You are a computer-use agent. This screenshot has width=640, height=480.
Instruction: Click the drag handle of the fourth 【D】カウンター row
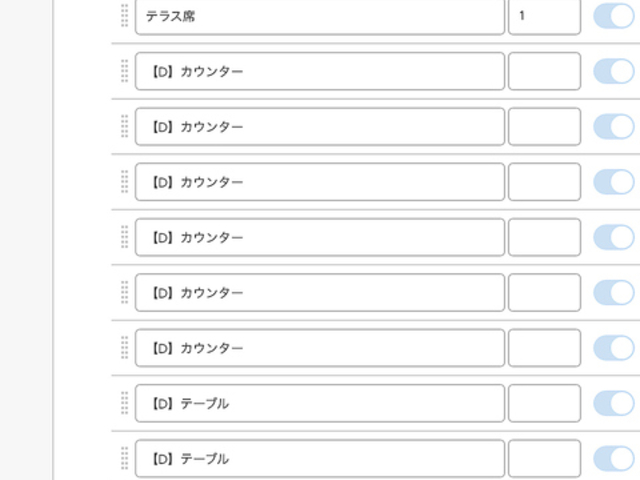[124, 237]
